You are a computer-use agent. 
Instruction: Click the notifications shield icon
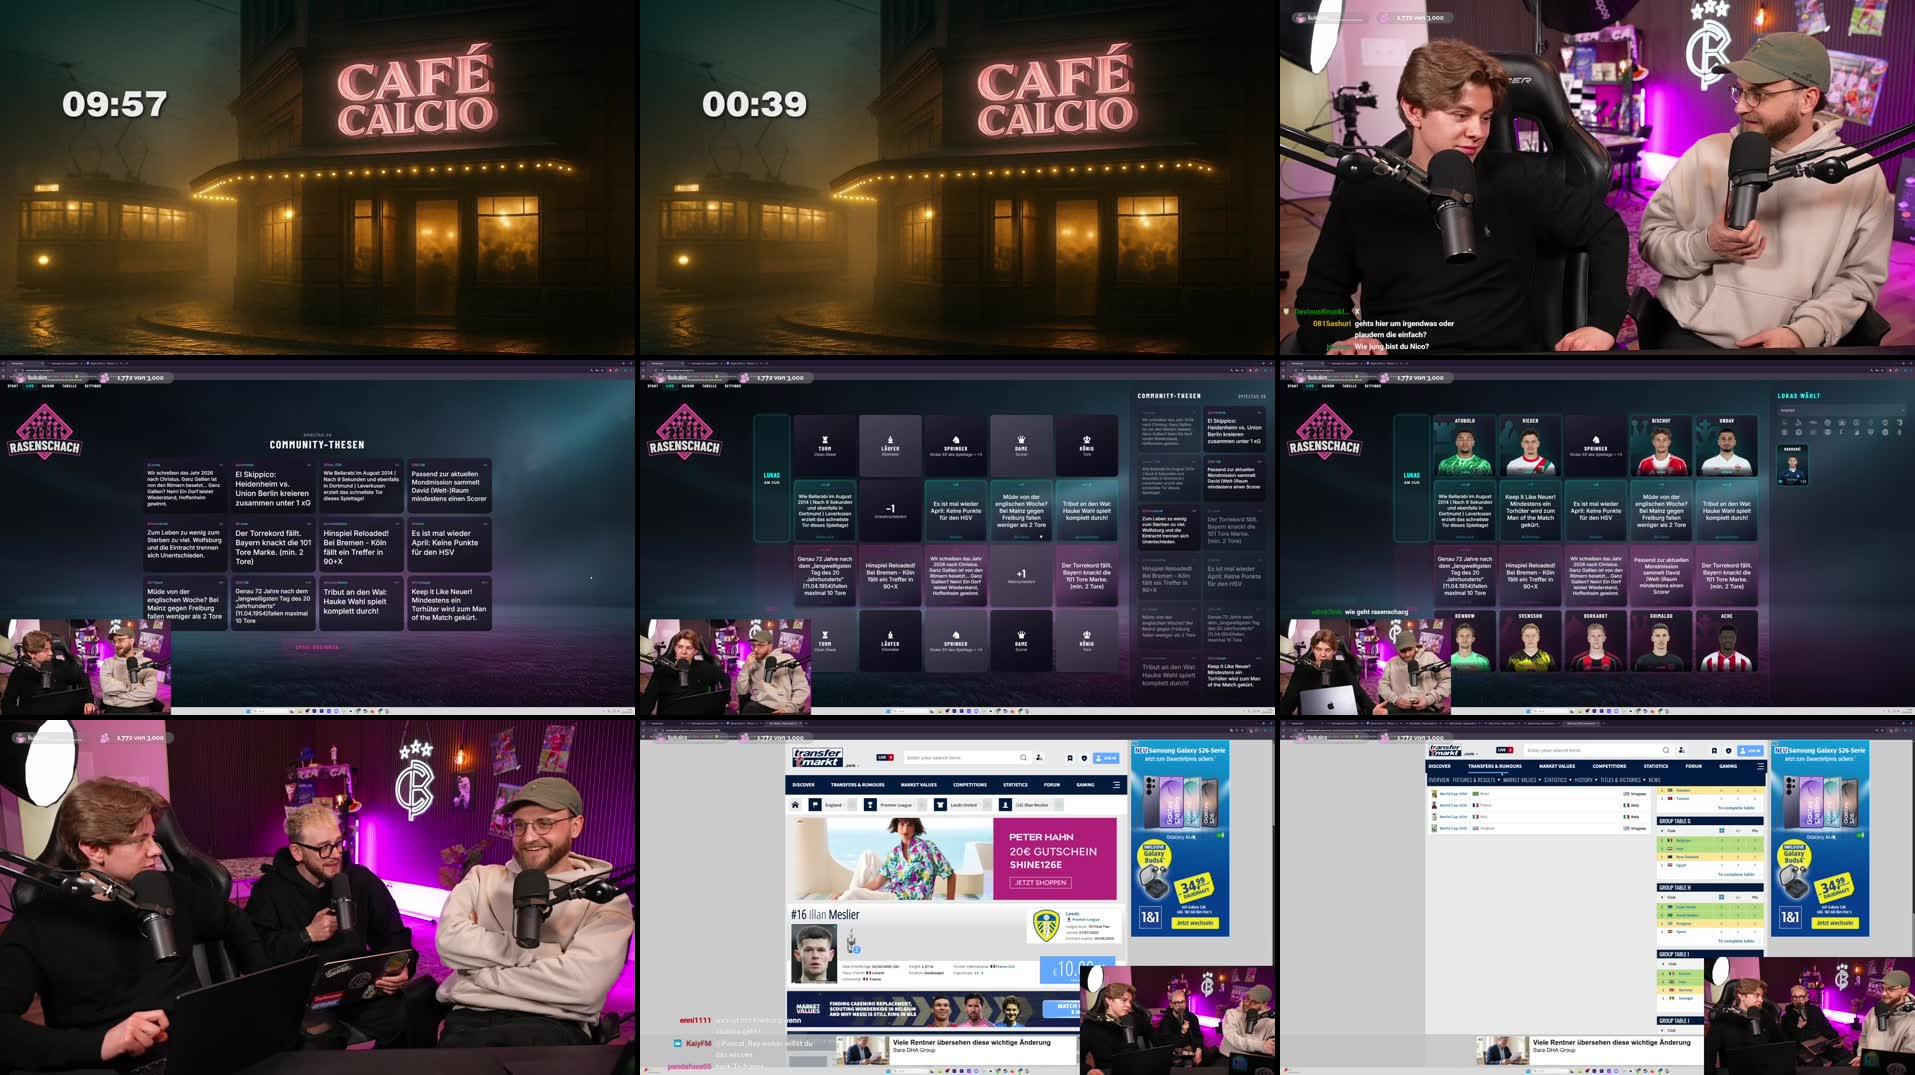pyautogui.click(x=1084, y=758)
